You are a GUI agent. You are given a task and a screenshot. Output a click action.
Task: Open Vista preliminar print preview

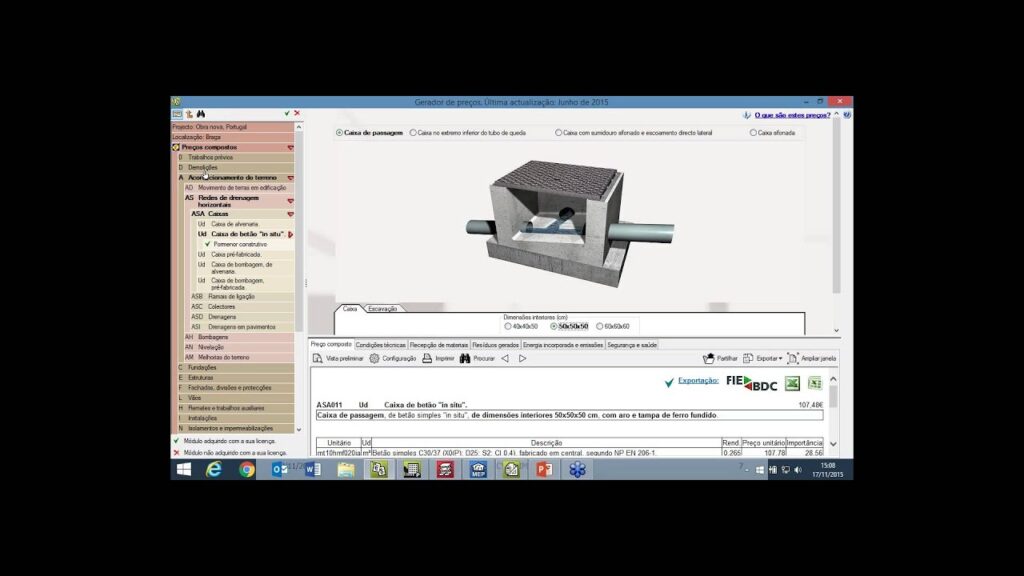[338, 358]
